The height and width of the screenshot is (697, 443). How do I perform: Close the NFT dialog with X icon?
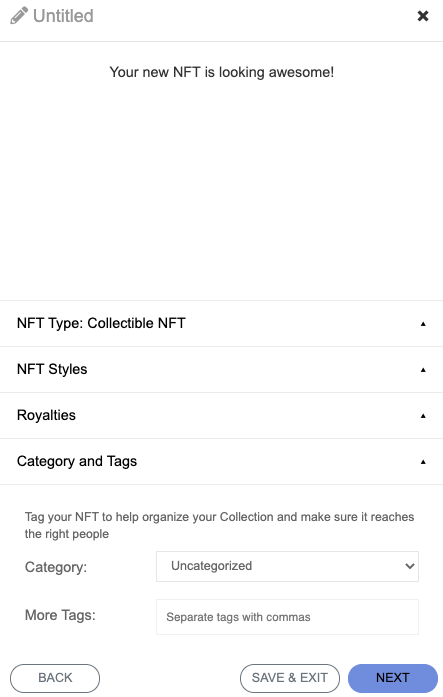[x=423, y=16]
